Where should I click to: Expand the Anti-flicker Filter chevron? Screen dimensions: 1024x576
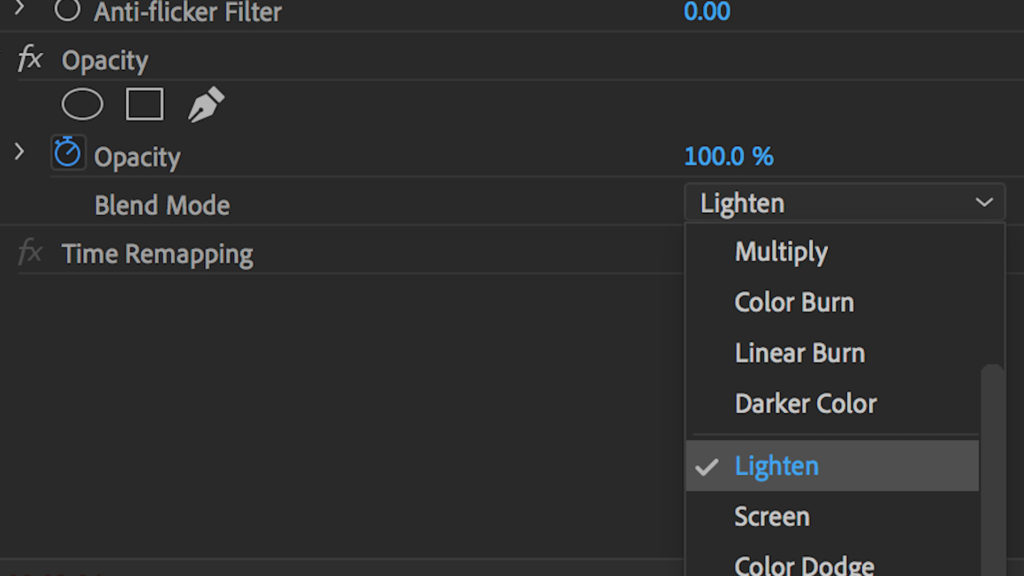(x=19, y=10)
